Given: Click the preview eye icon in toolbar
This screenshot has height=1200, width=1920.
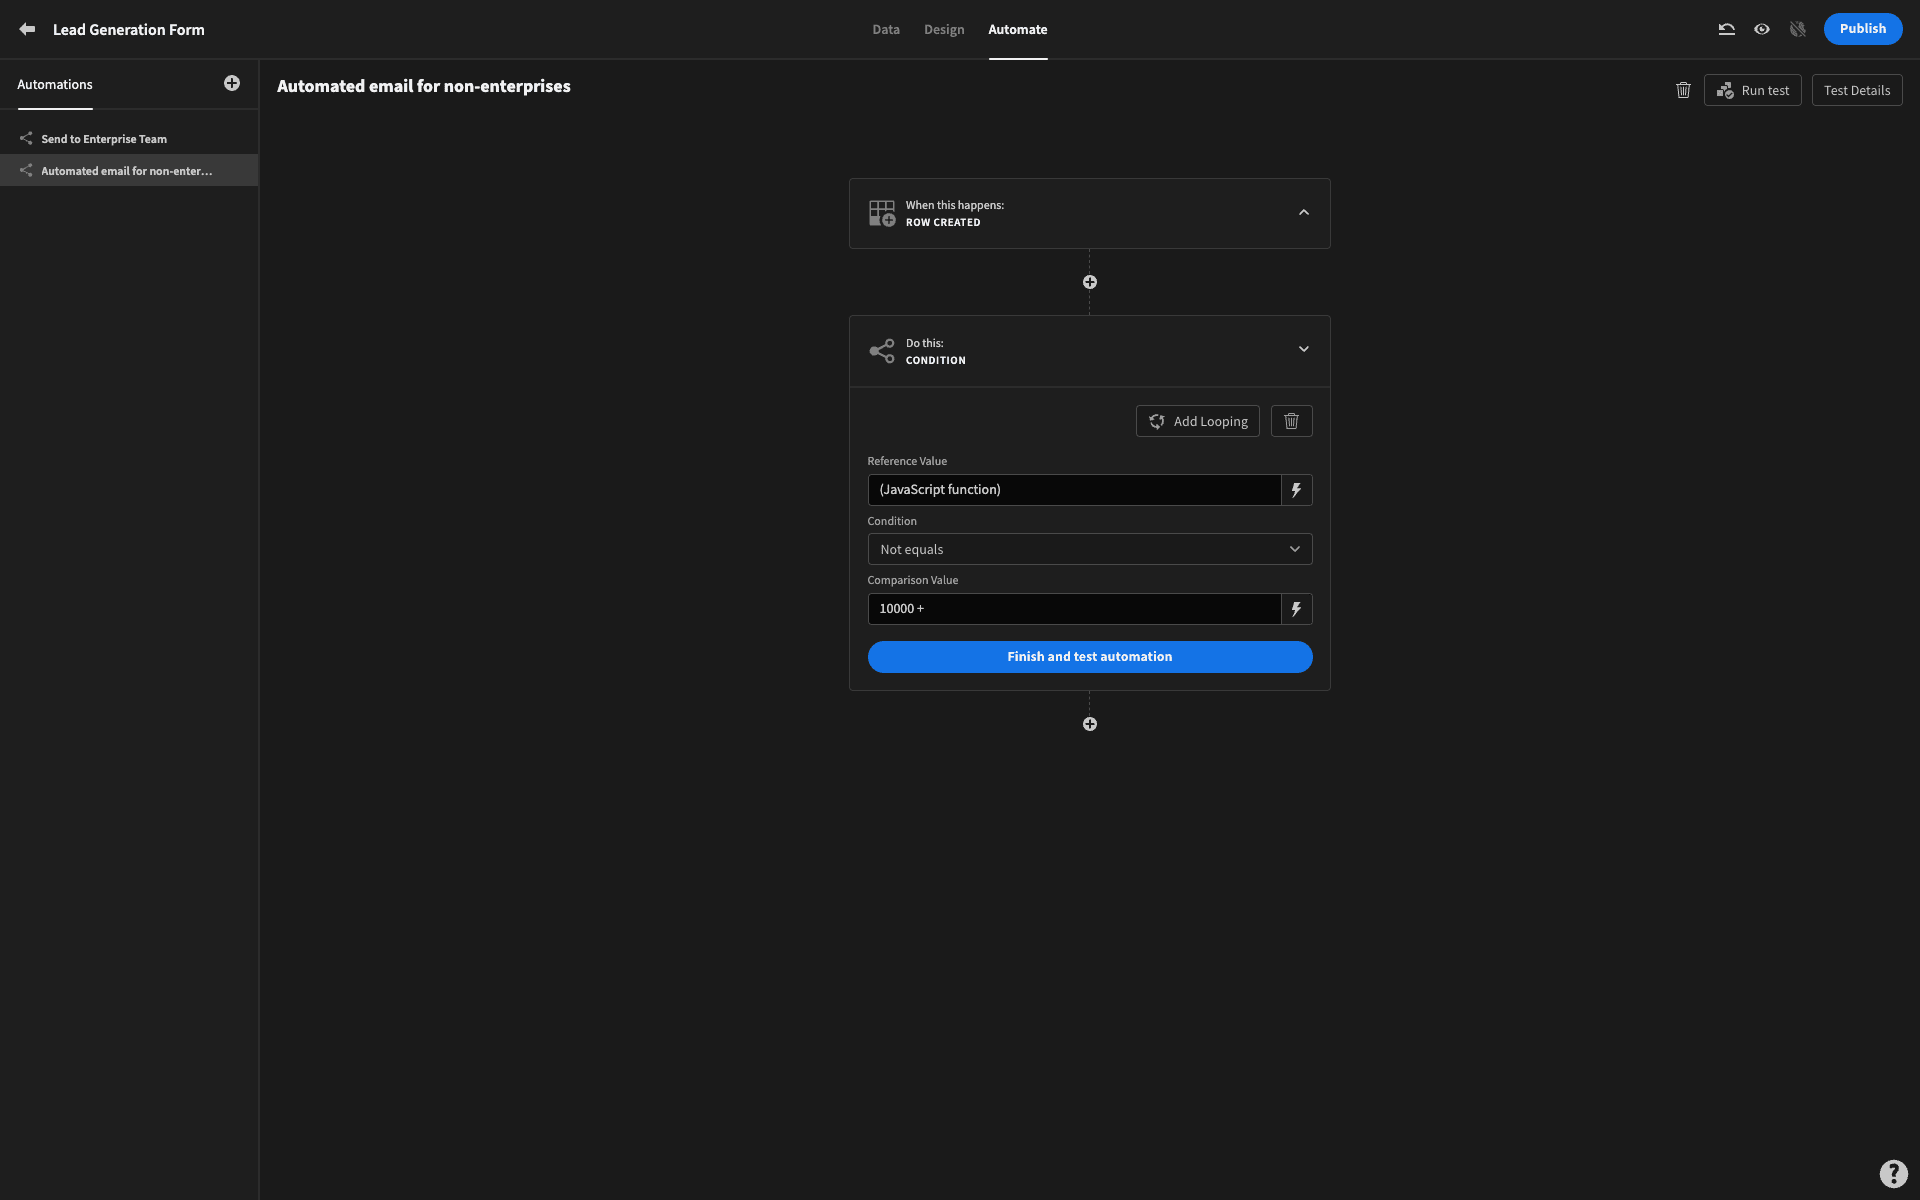Looking at the screenshot, I should 1761,29.
